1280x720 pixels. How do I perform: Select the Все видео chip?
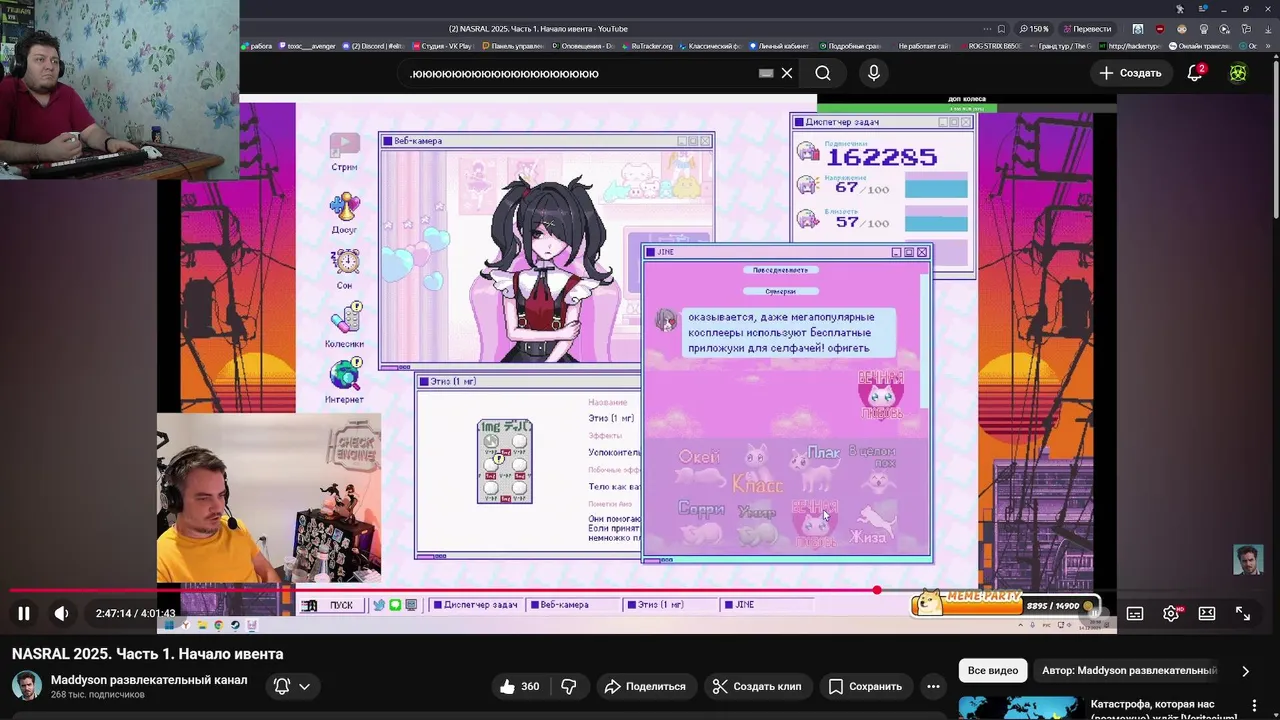[993, 670]
